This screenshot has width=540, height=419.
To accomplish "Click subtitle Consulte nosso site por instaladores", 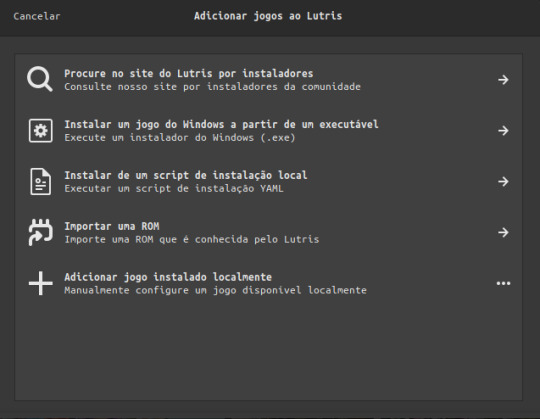I will click(212, 87).
